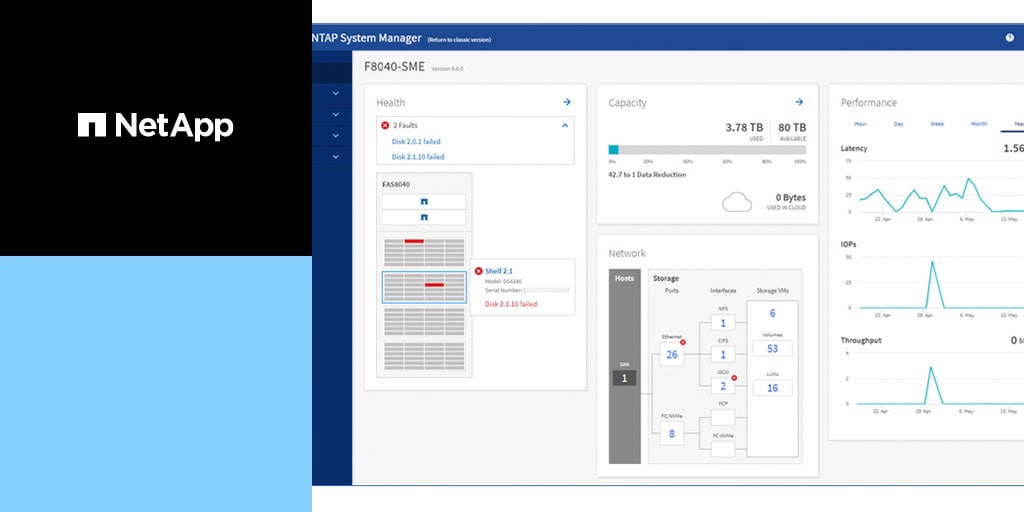Expand the first sidebar menu chevron
The width and height of the screenshot is (1024, 512).
[335, 94]
